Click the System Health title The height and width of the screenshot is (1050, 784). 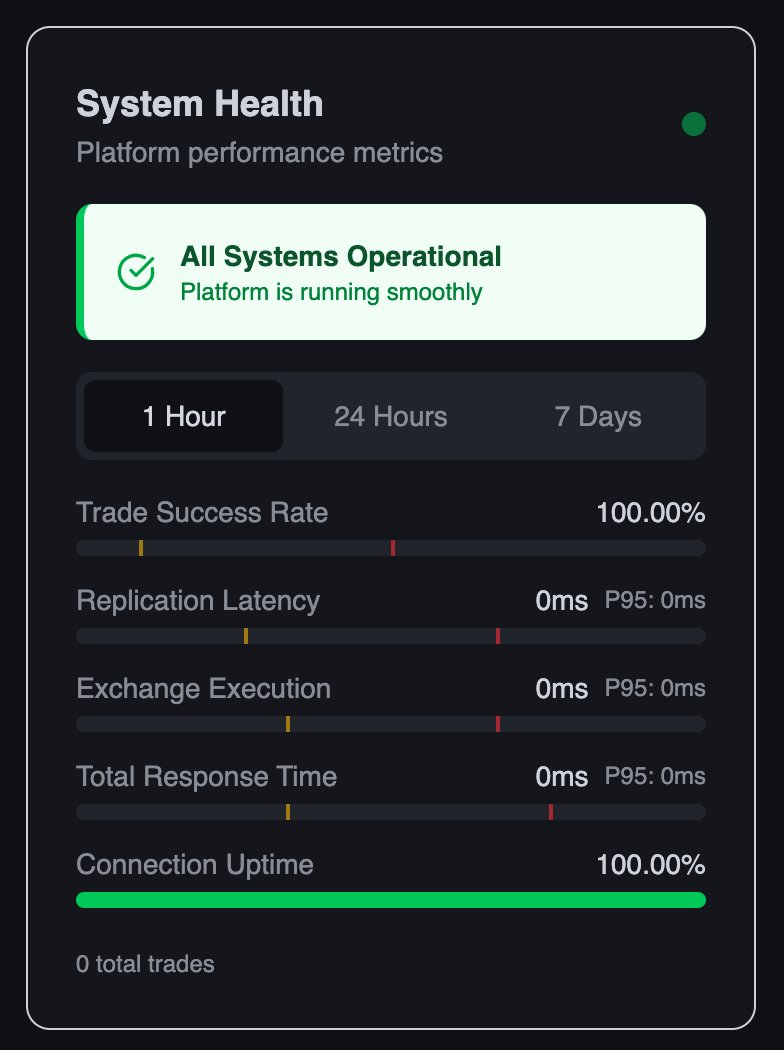[x=200, y=104]
